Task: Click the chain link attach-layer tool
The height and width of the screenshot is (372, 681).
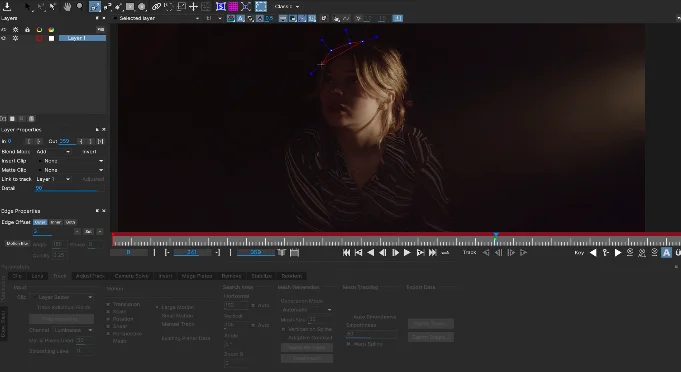Action: point(156,7)
